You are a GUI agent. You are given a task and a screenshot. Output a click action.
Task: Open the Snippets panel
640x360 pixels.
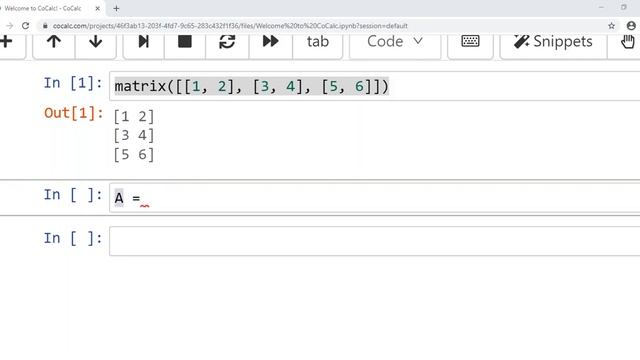pos(553,42)
